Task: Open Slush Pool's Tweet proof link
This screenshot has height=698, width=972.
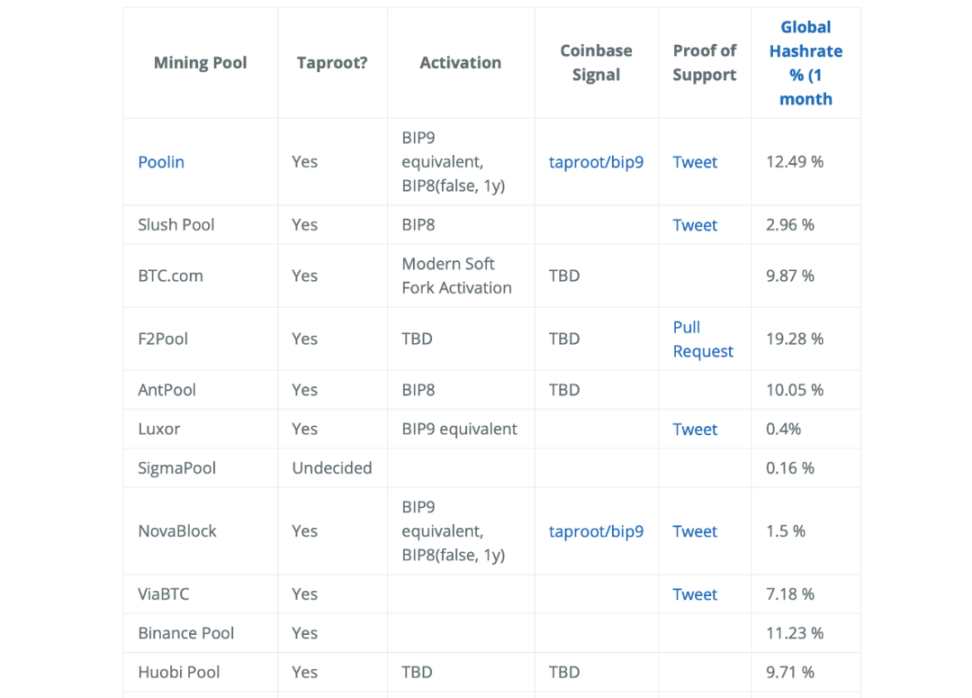Action: [x=695, y=225]
